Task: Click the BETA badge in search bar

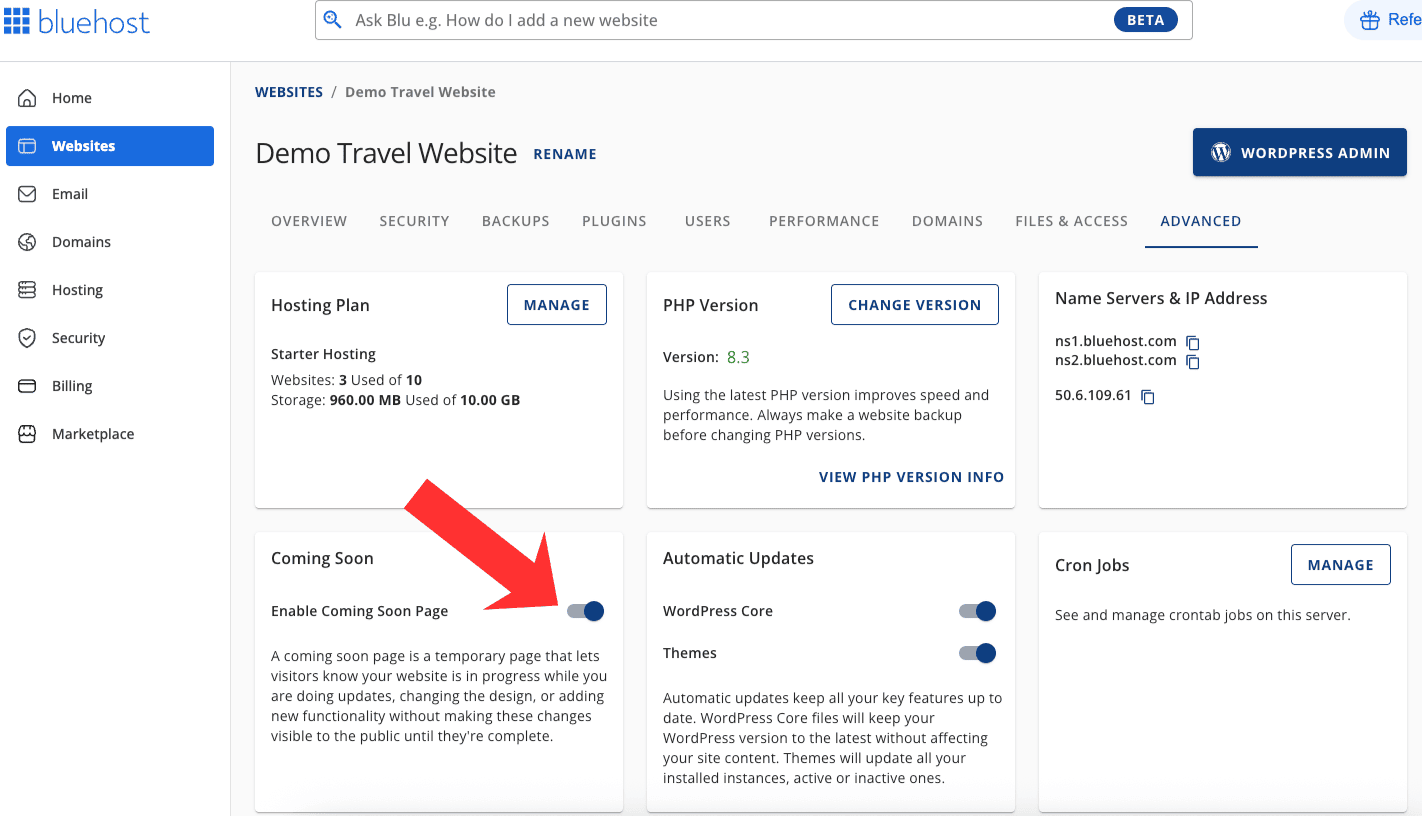Action: pyautogui.click(x=1146, y=20)
